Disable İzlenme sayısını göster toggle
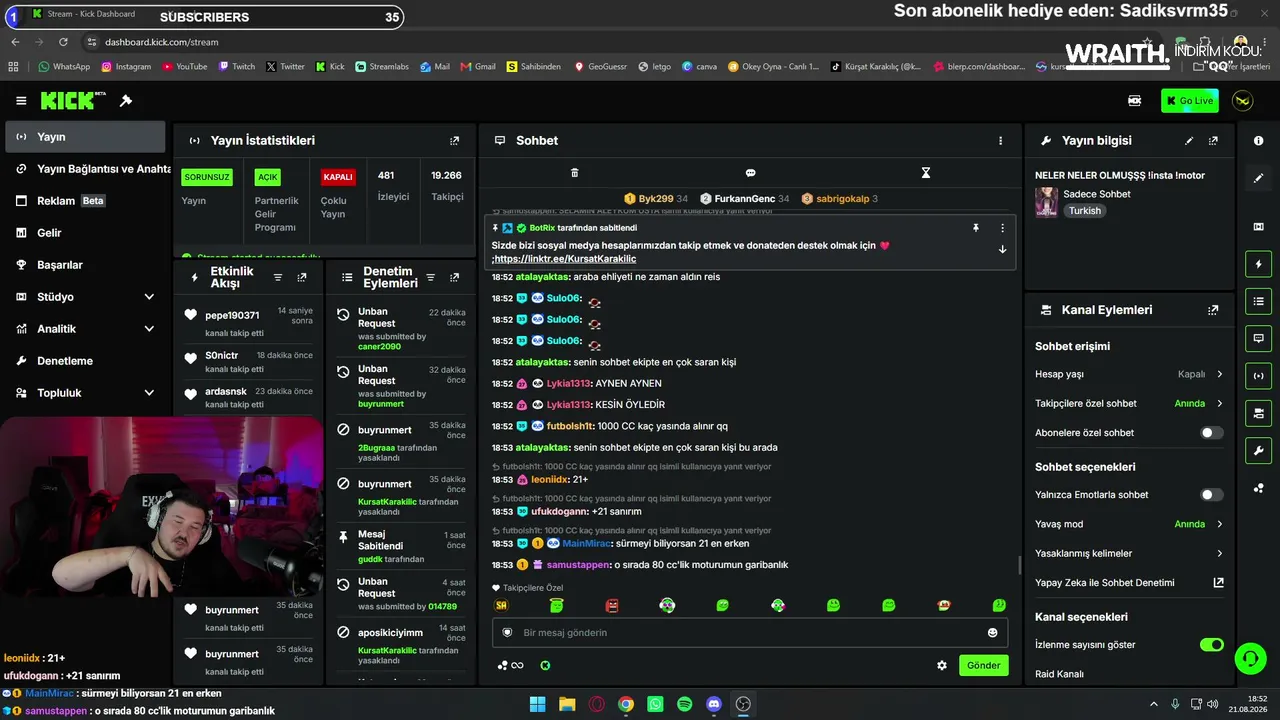 (x=1211, y=645)
